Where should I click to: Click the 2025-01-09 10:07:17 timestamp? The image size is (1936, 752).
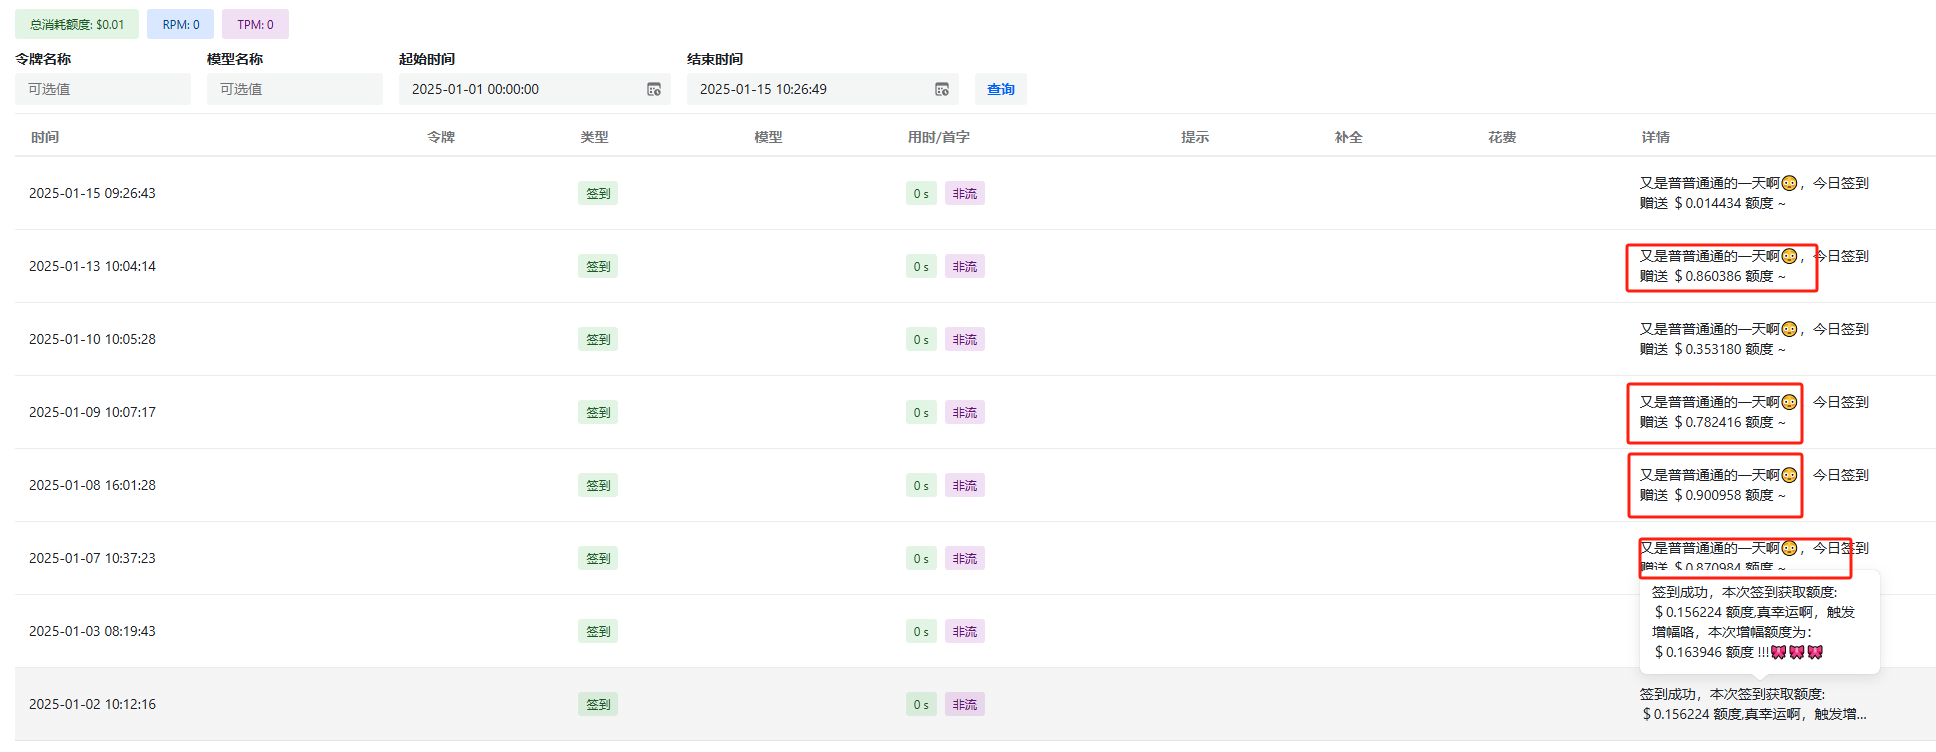point(92,412)
